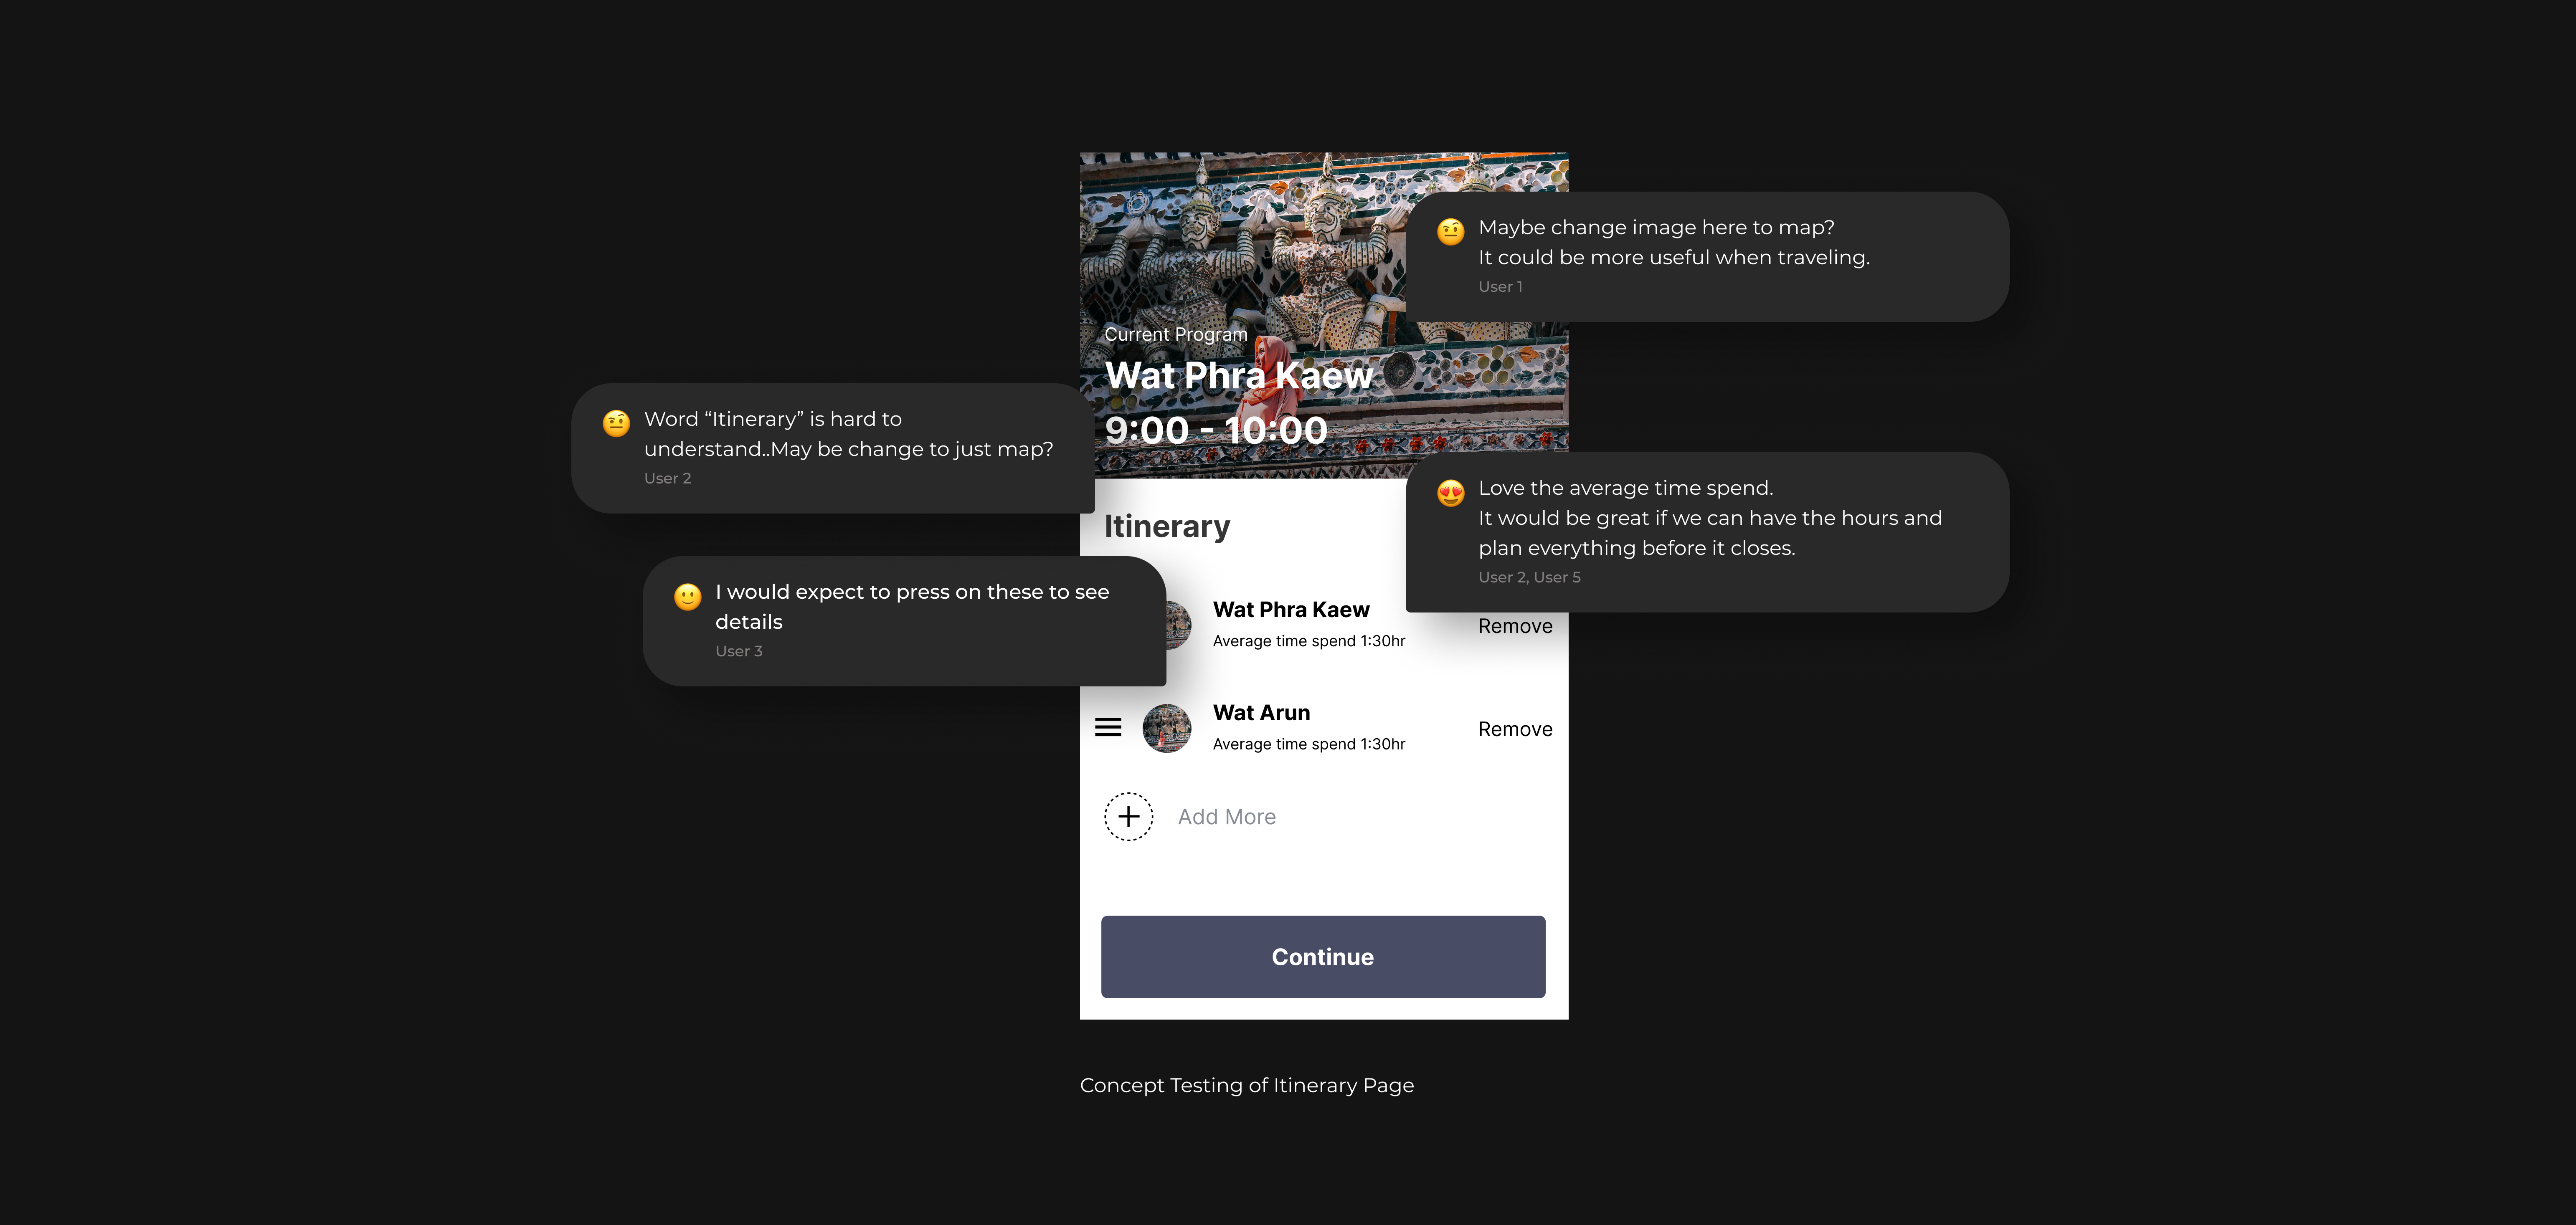2576x1225 pixels.
Task: Click the Itinerary section heading
Action: 1167,526
